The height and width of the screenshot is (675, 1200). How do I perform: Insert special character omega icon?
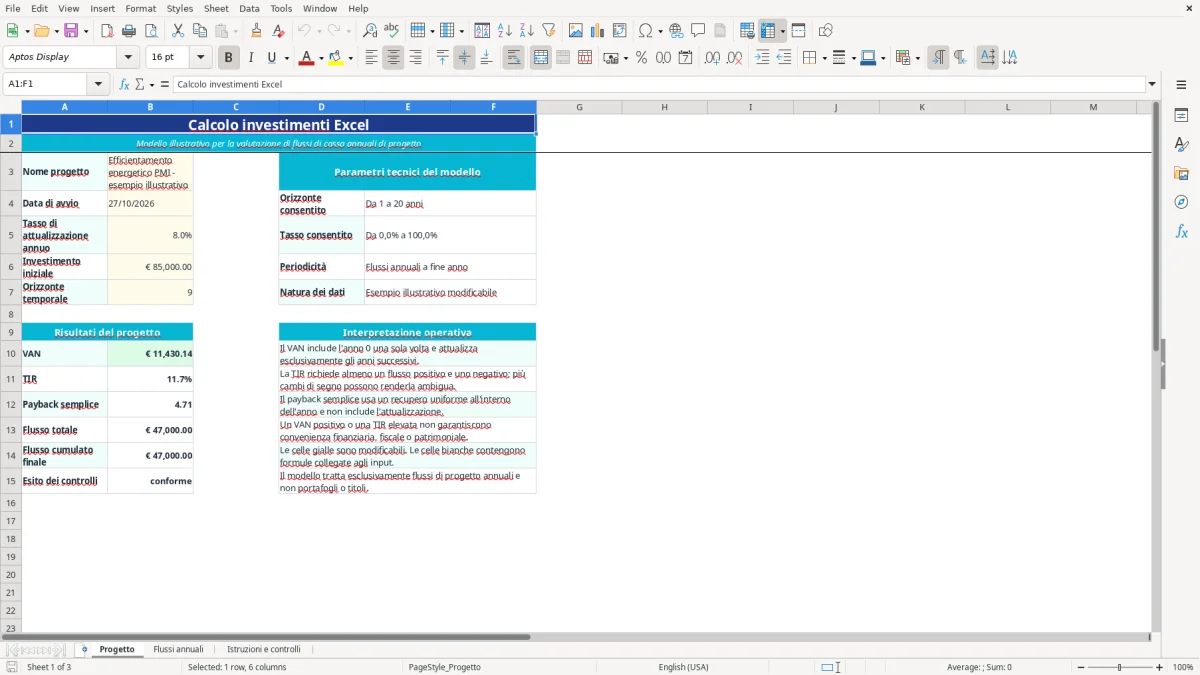tap(645, 31)
